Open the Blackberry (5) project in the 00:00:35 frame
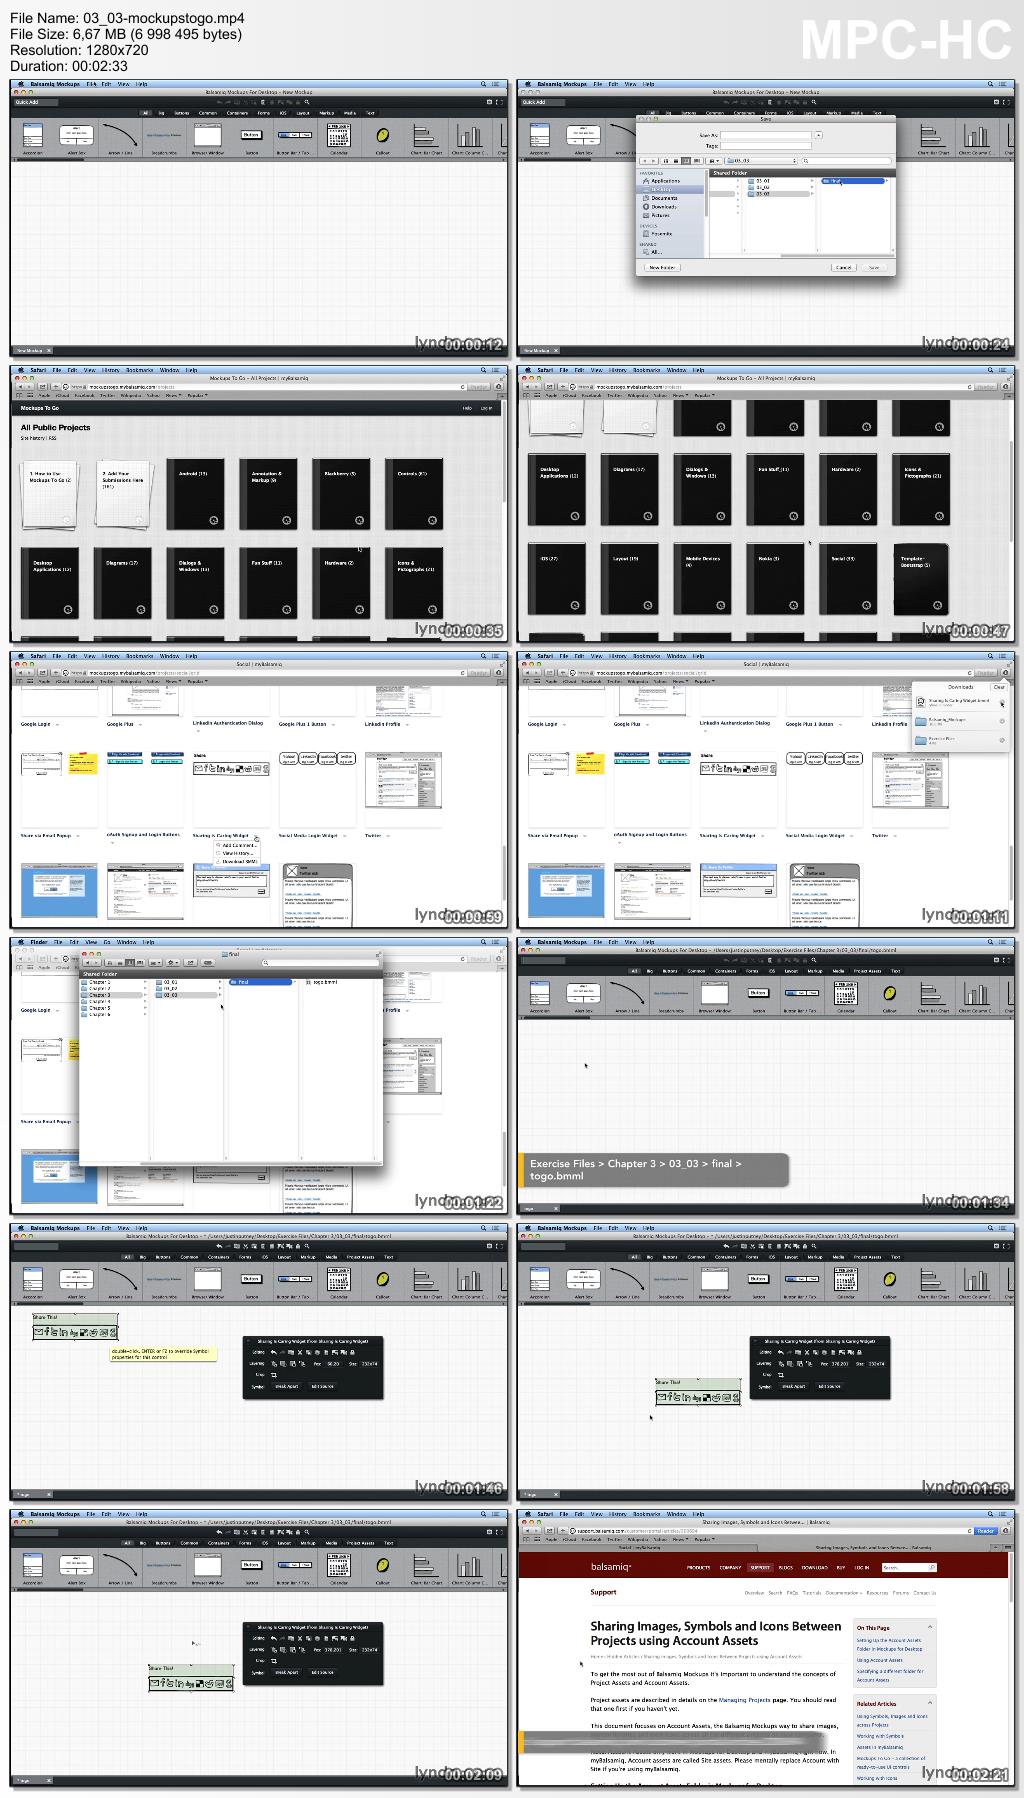Viewport: 1024px width, 1798px height. tap(341, 494)
